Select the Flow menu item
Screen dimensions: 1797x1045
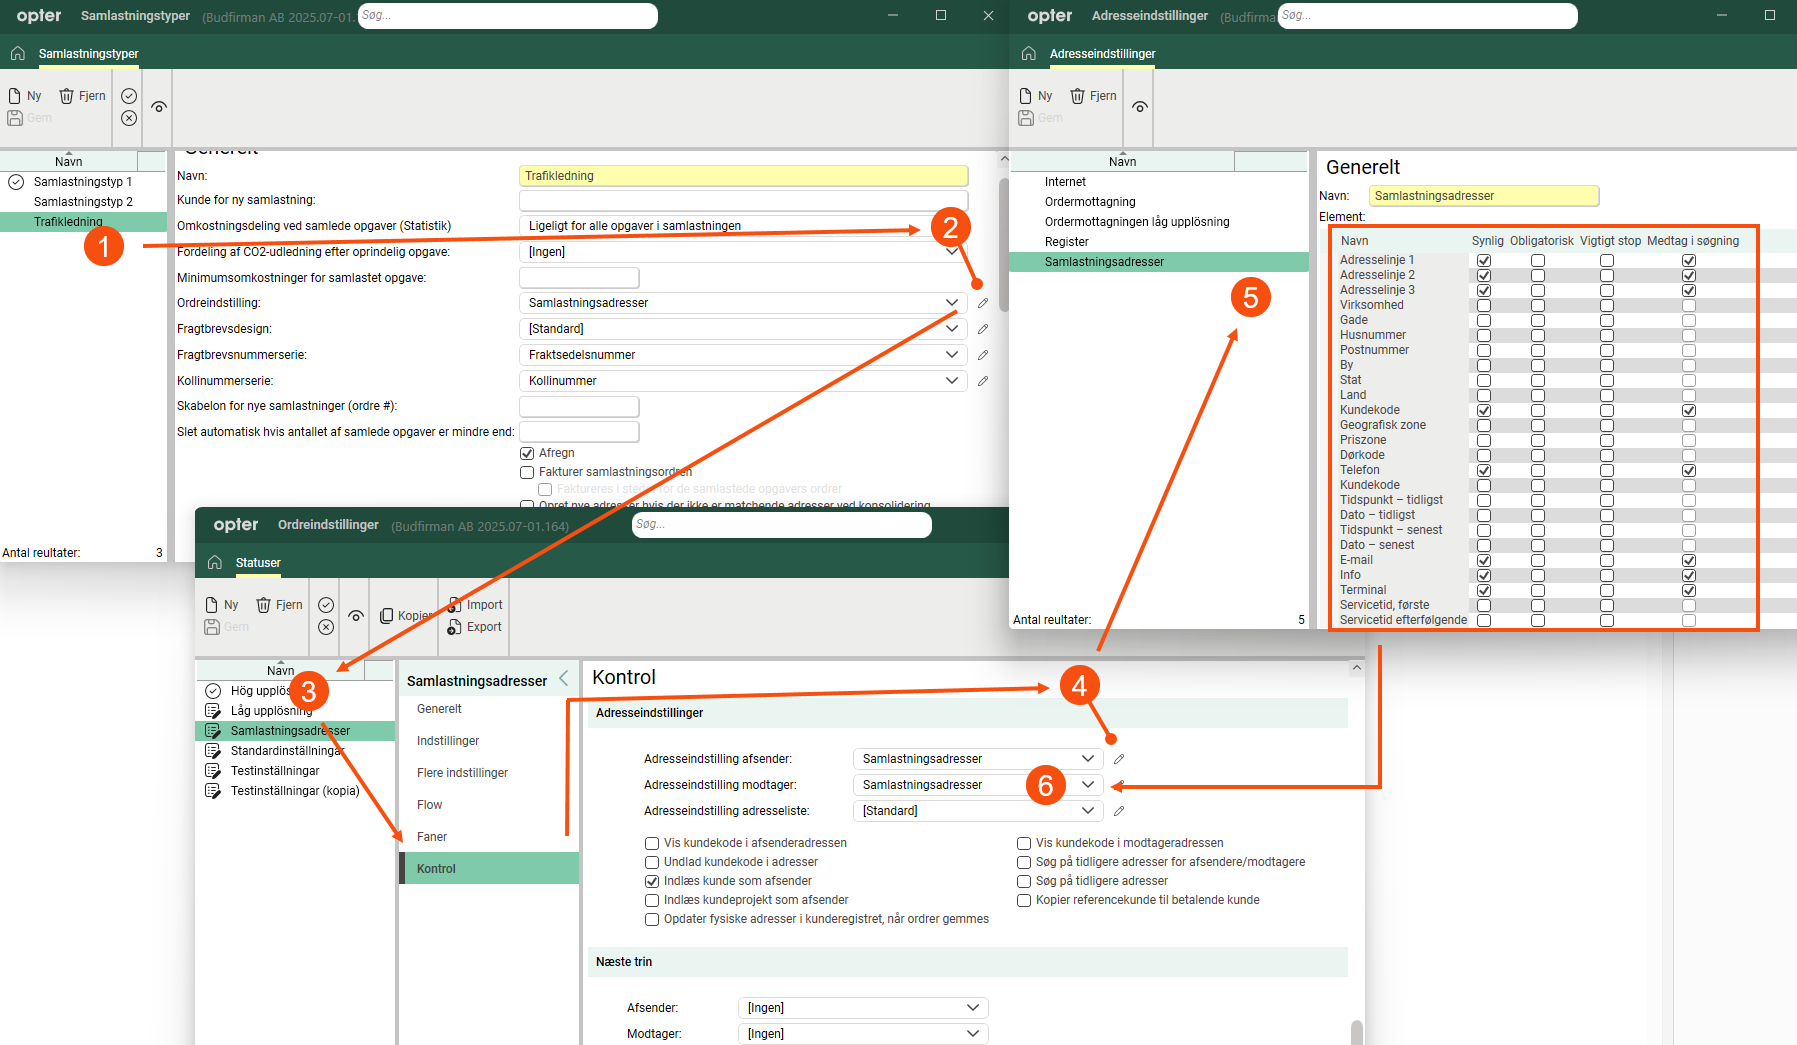click(x=430, y=805)
